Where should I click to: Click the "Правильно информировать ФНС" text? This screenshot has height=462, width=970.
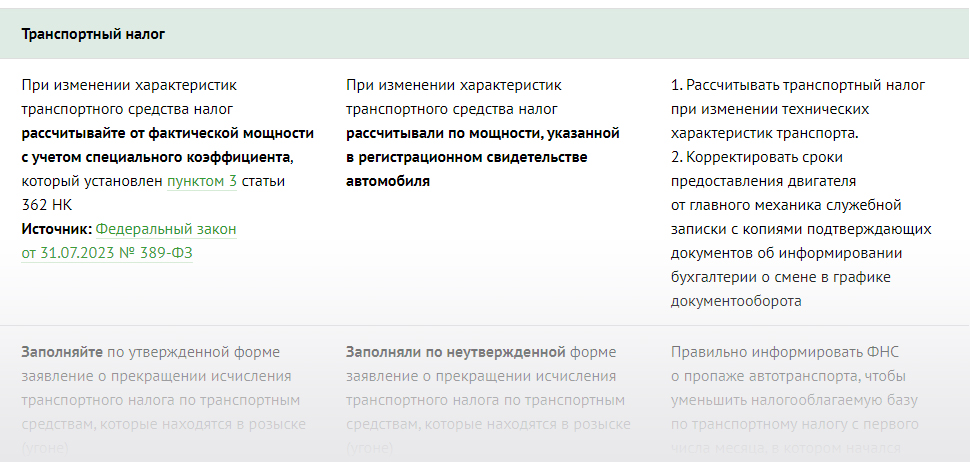pos(780,352)
